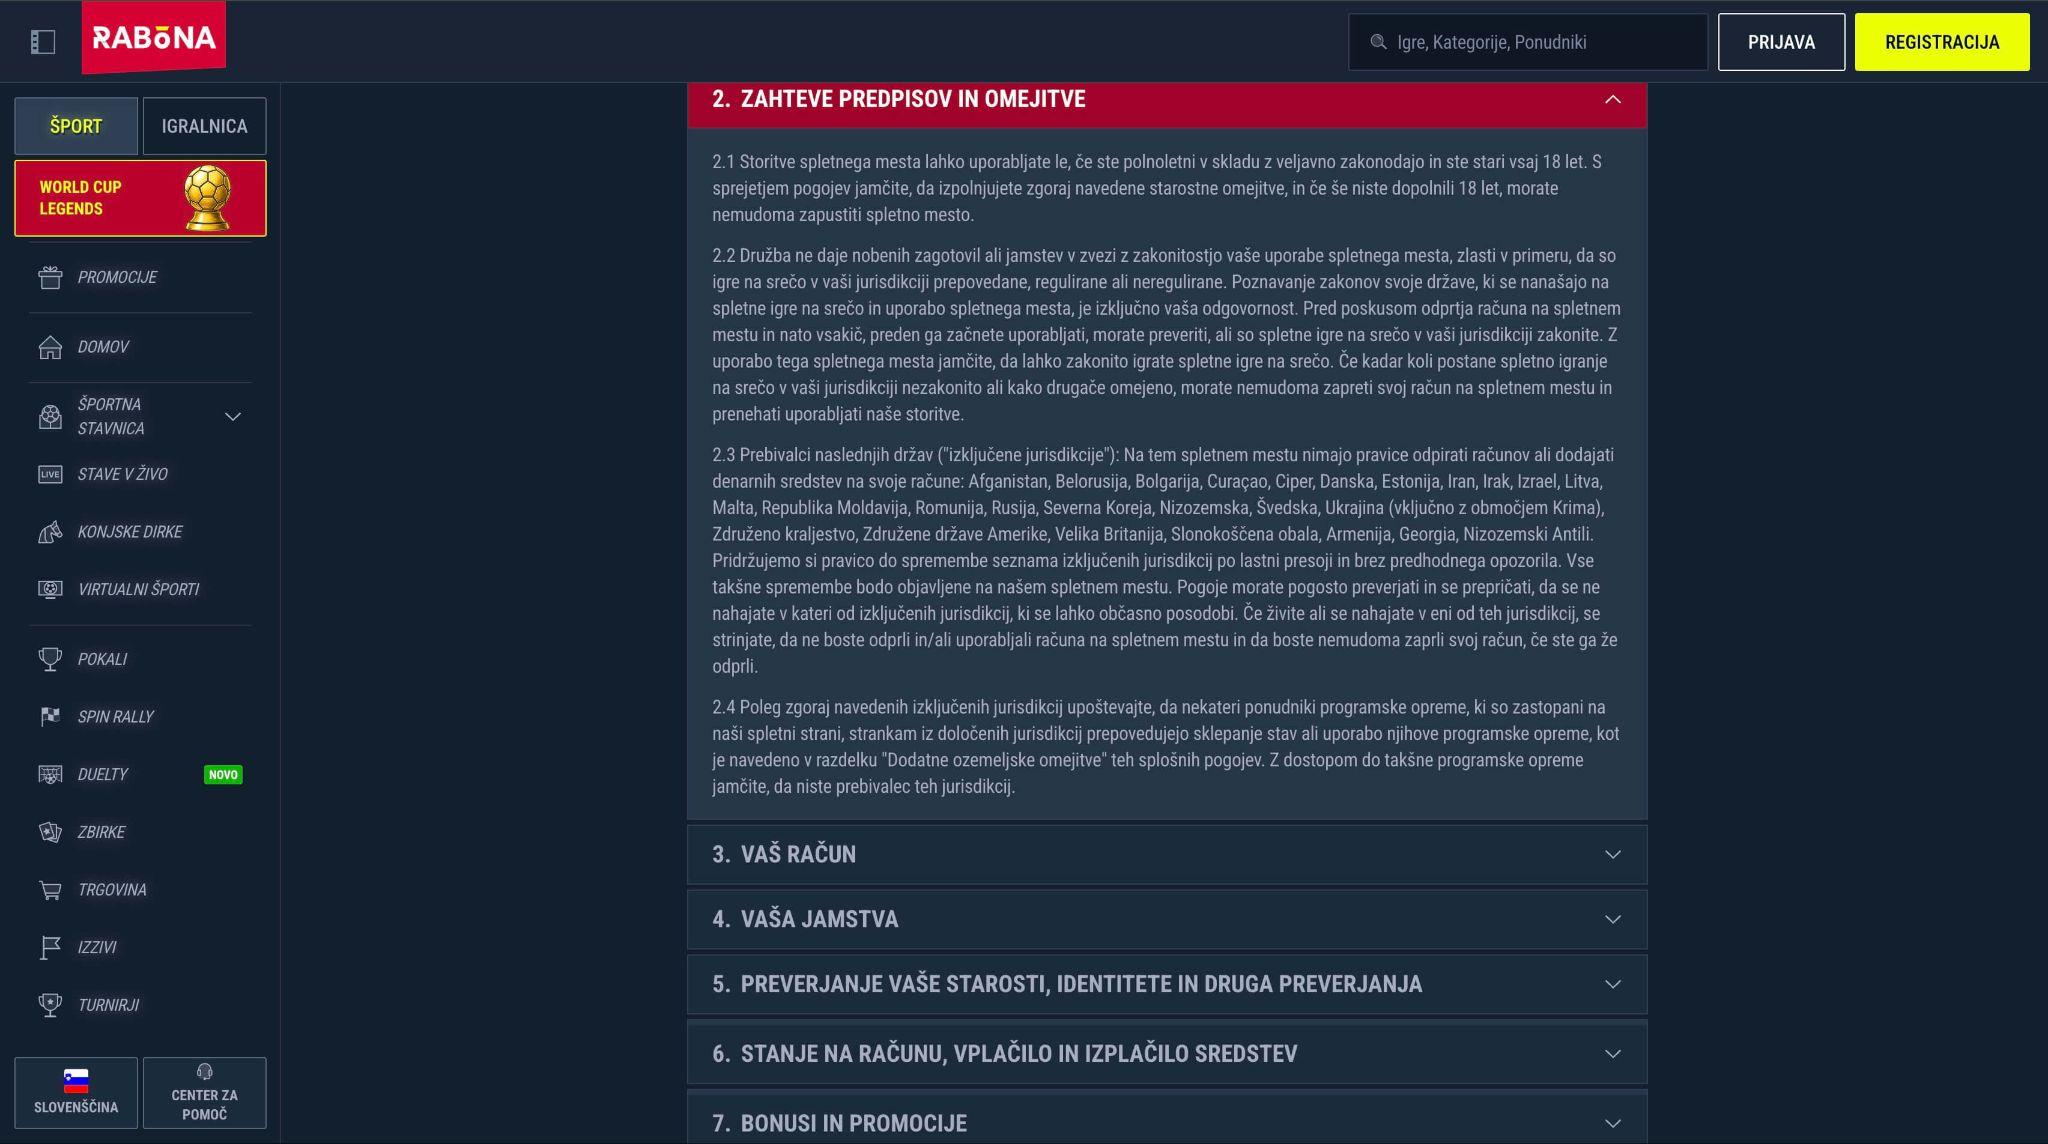Screen dimensions: 2048x1144
Task: Collapse the sidebar with the panel icon
Action: point(43,42)
